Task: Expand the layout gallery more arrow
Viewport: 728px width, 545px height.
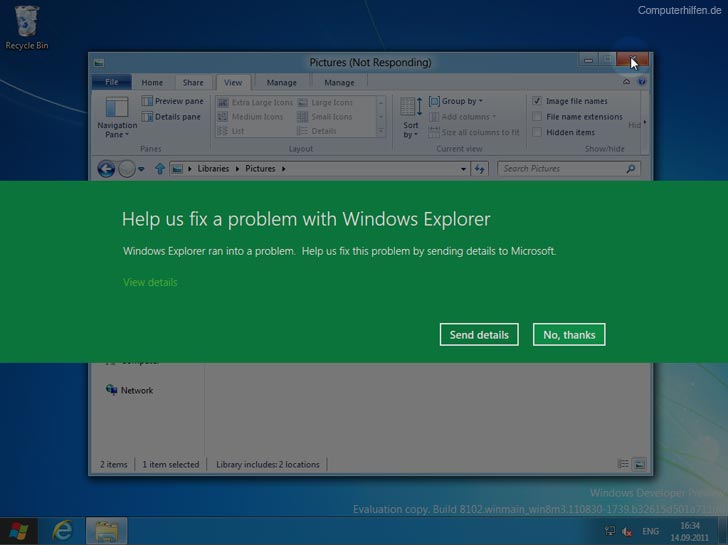Action: (381, 131)
